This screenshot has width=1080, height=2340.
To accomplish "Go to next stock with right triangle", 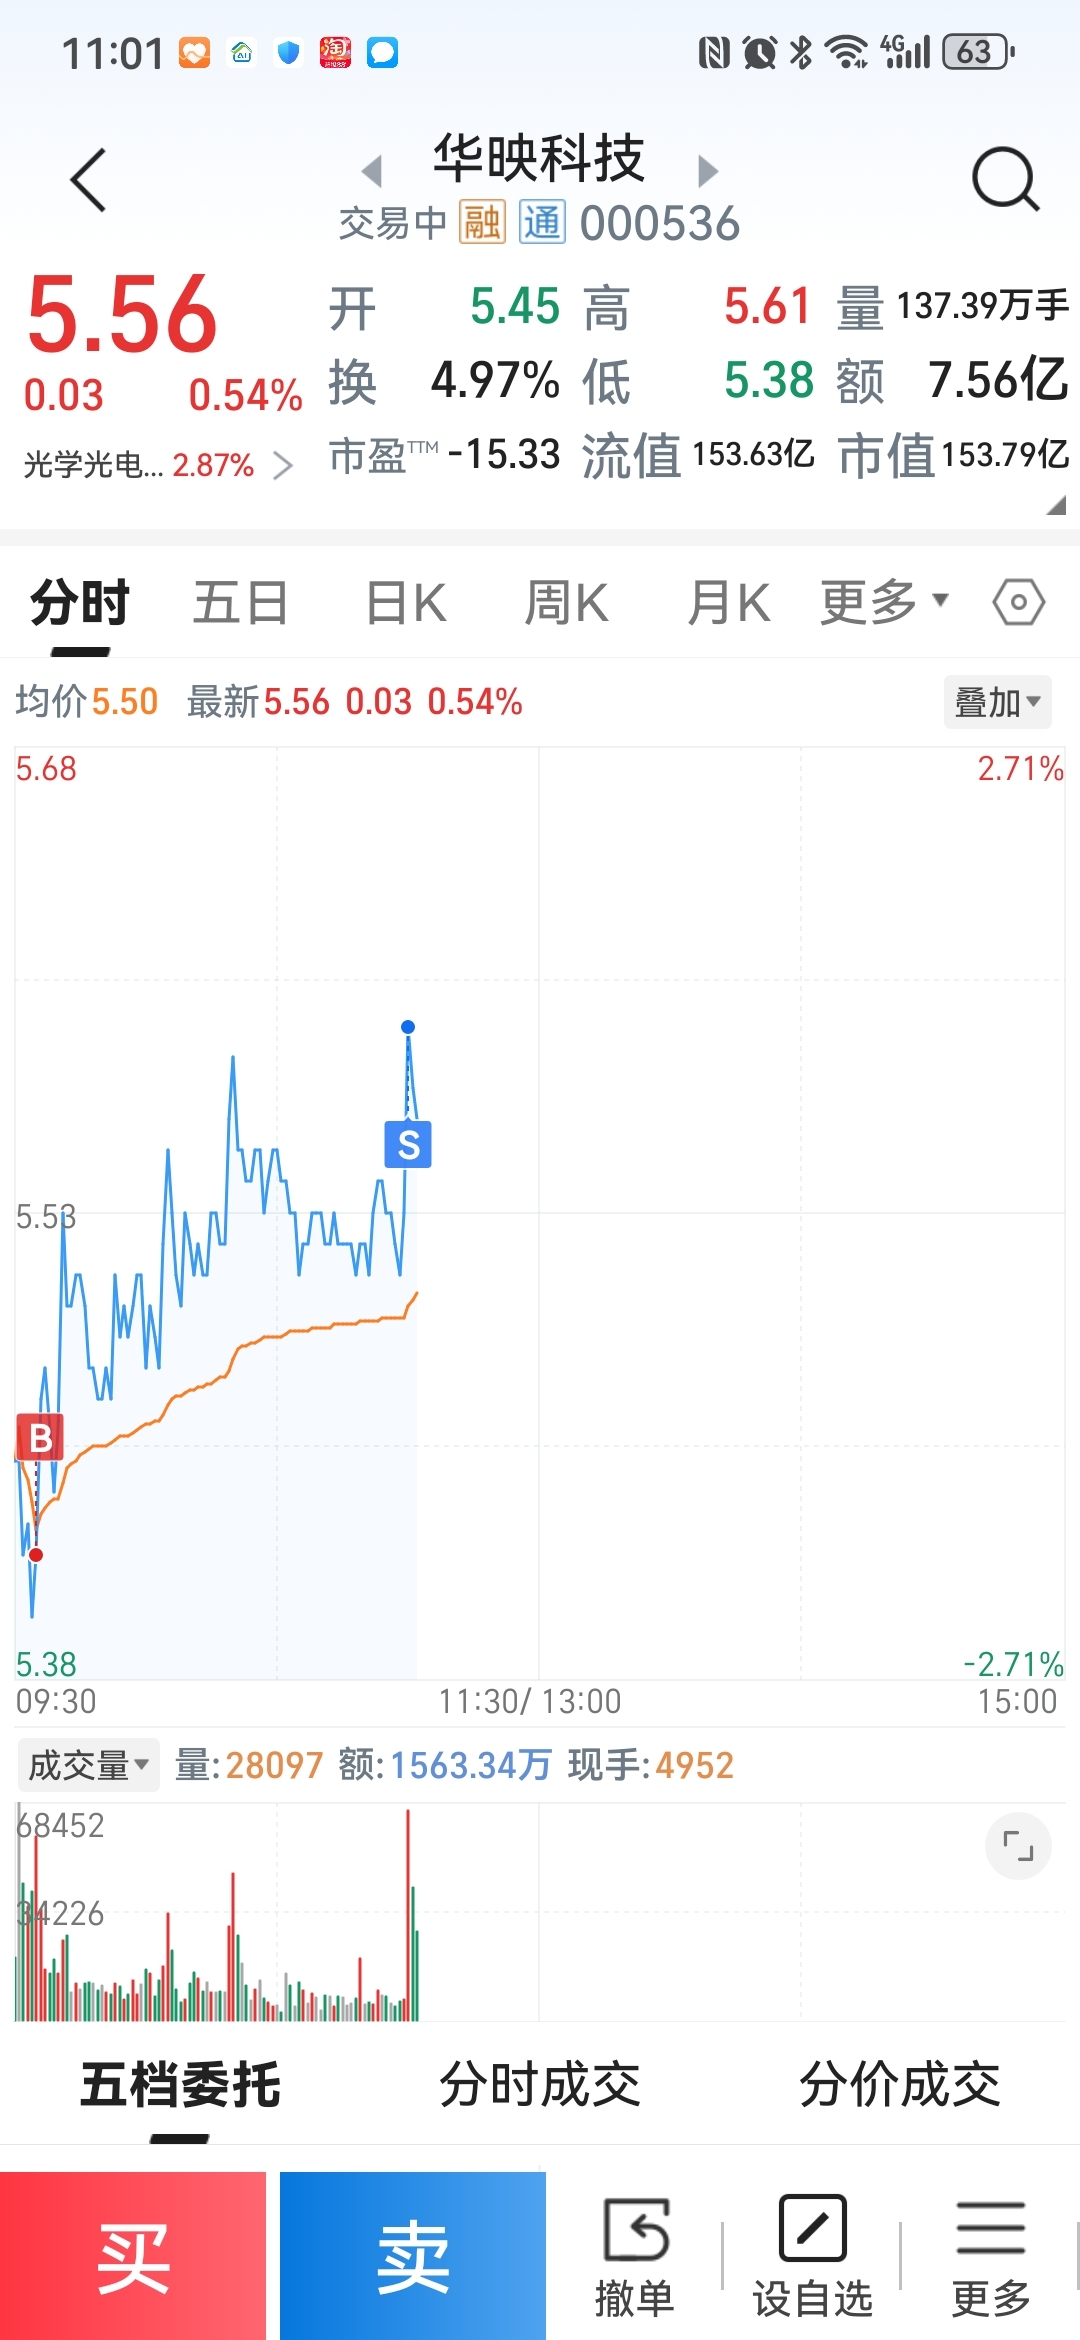I will coord(707,171).
